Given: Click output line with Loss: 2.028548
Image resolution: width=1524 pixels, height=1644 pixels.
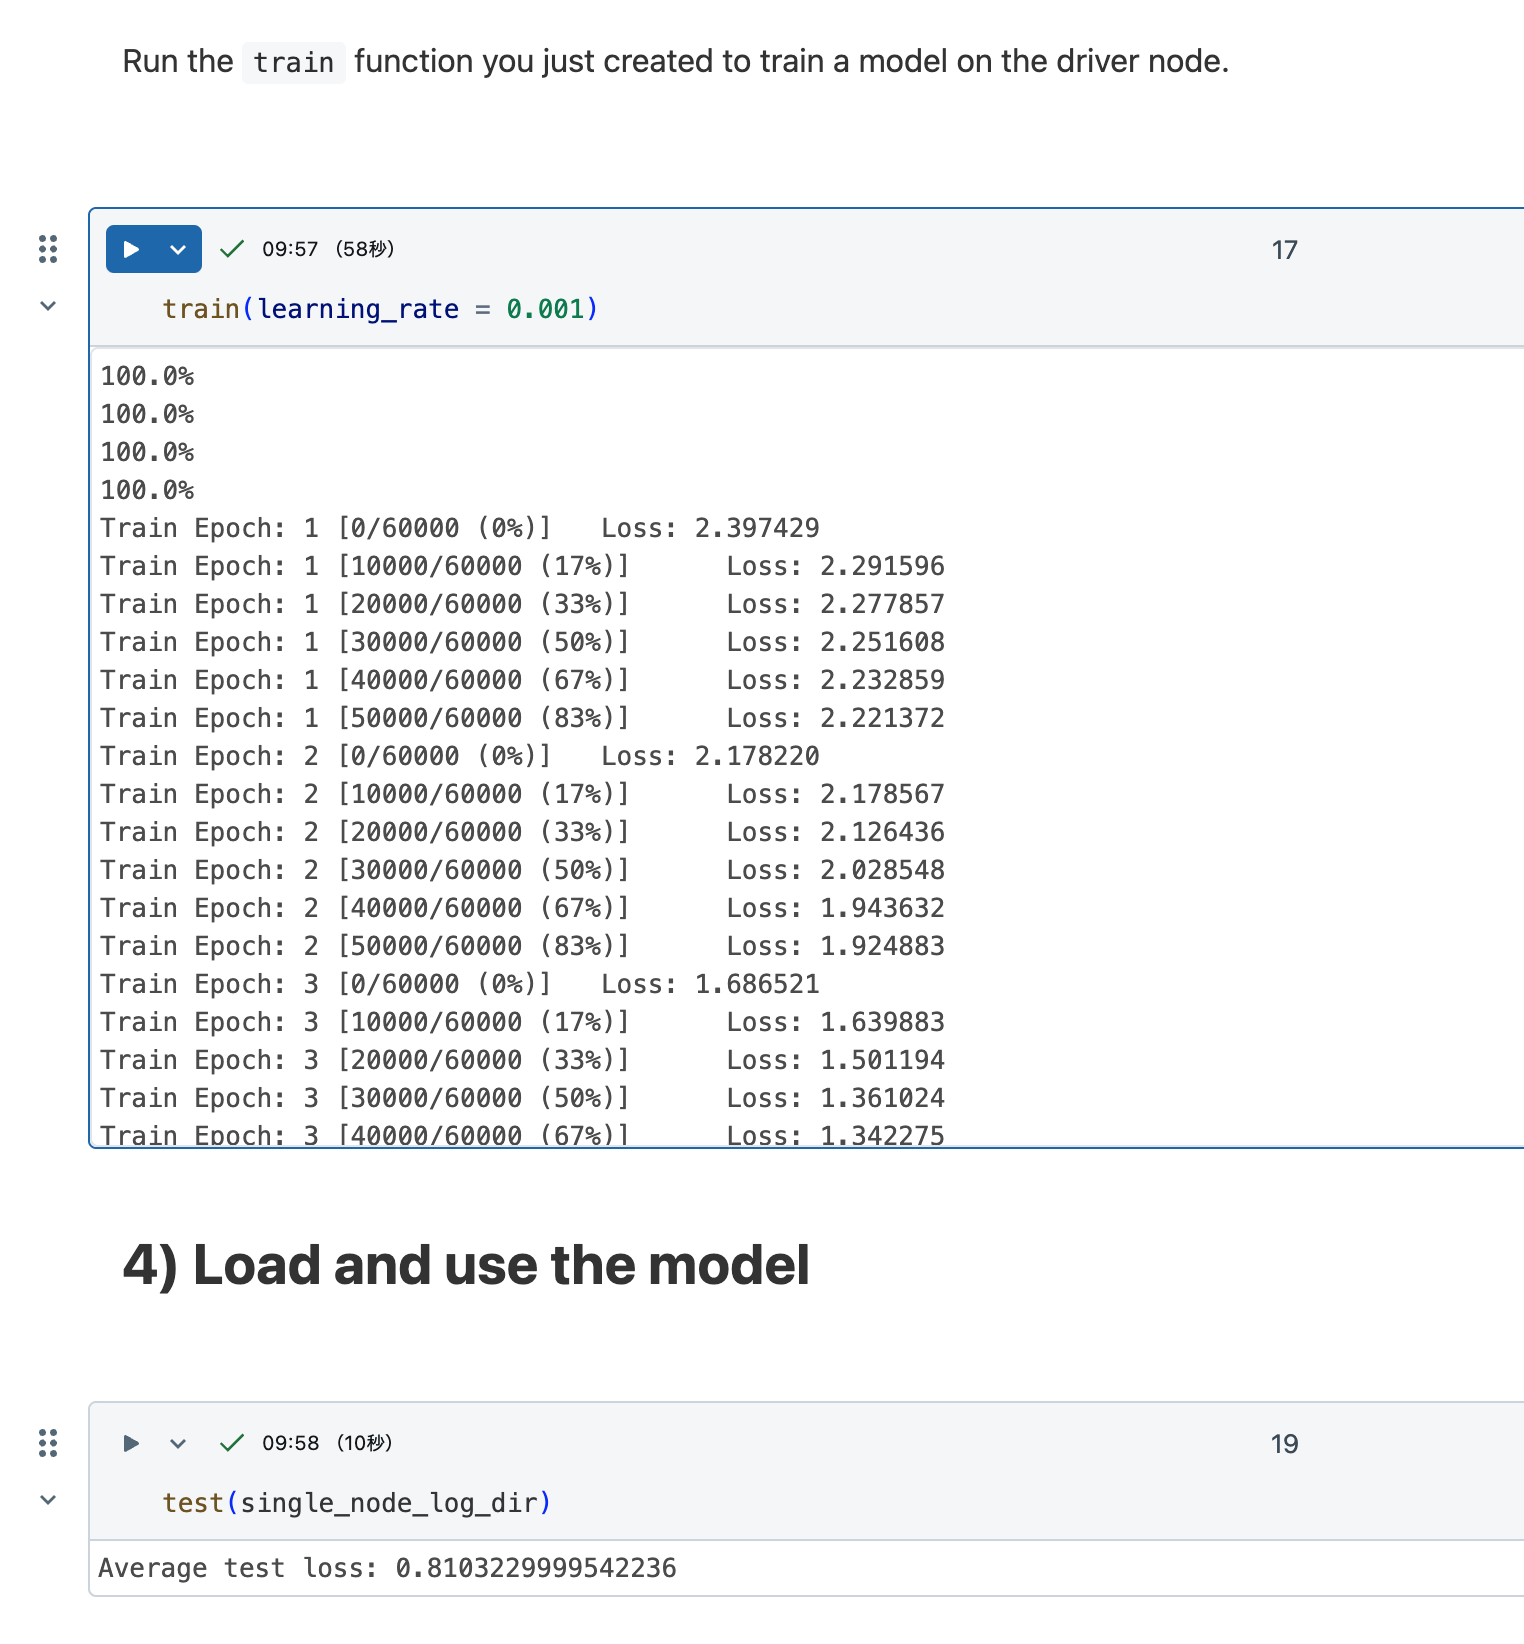Looking at the screenshot, I should click(522, 870).
